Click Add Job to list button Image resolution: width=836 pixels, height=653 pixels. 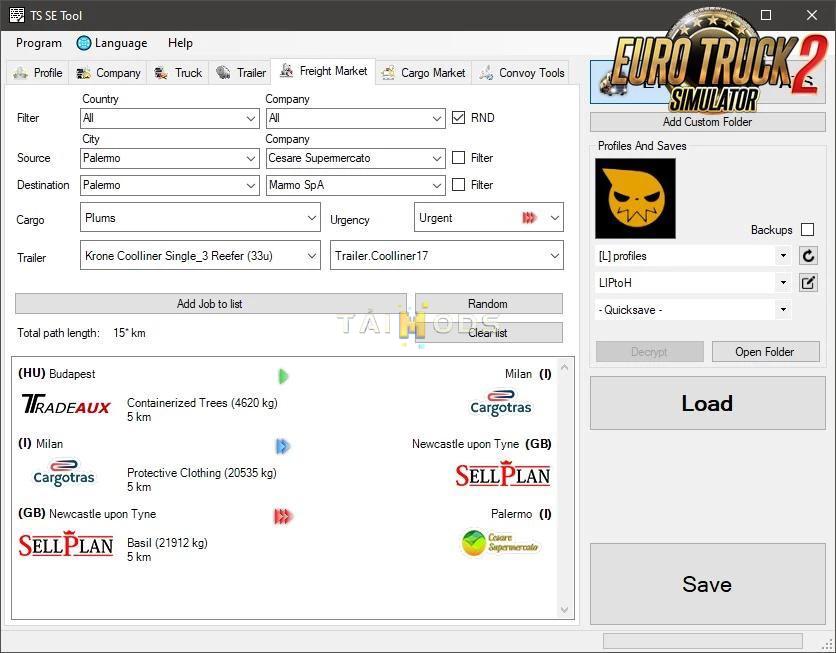pos(211,304)
